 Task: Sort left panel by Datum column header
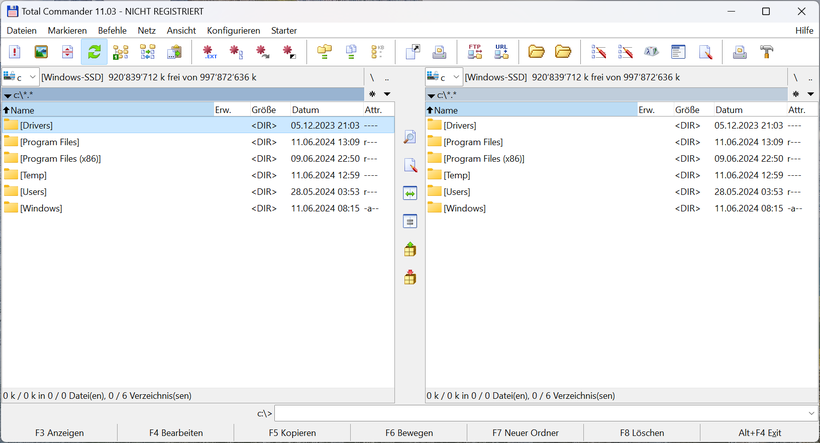pos(326,110)
